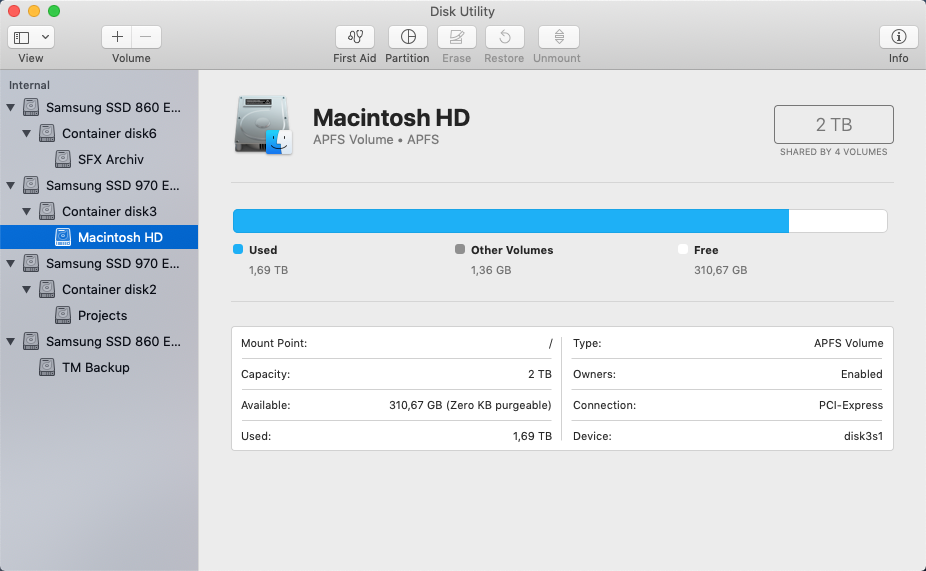Image resolution: width=926 pixels, height=571 pixels.
Task: Close the Disk Utility window
Action: [14, 11]
